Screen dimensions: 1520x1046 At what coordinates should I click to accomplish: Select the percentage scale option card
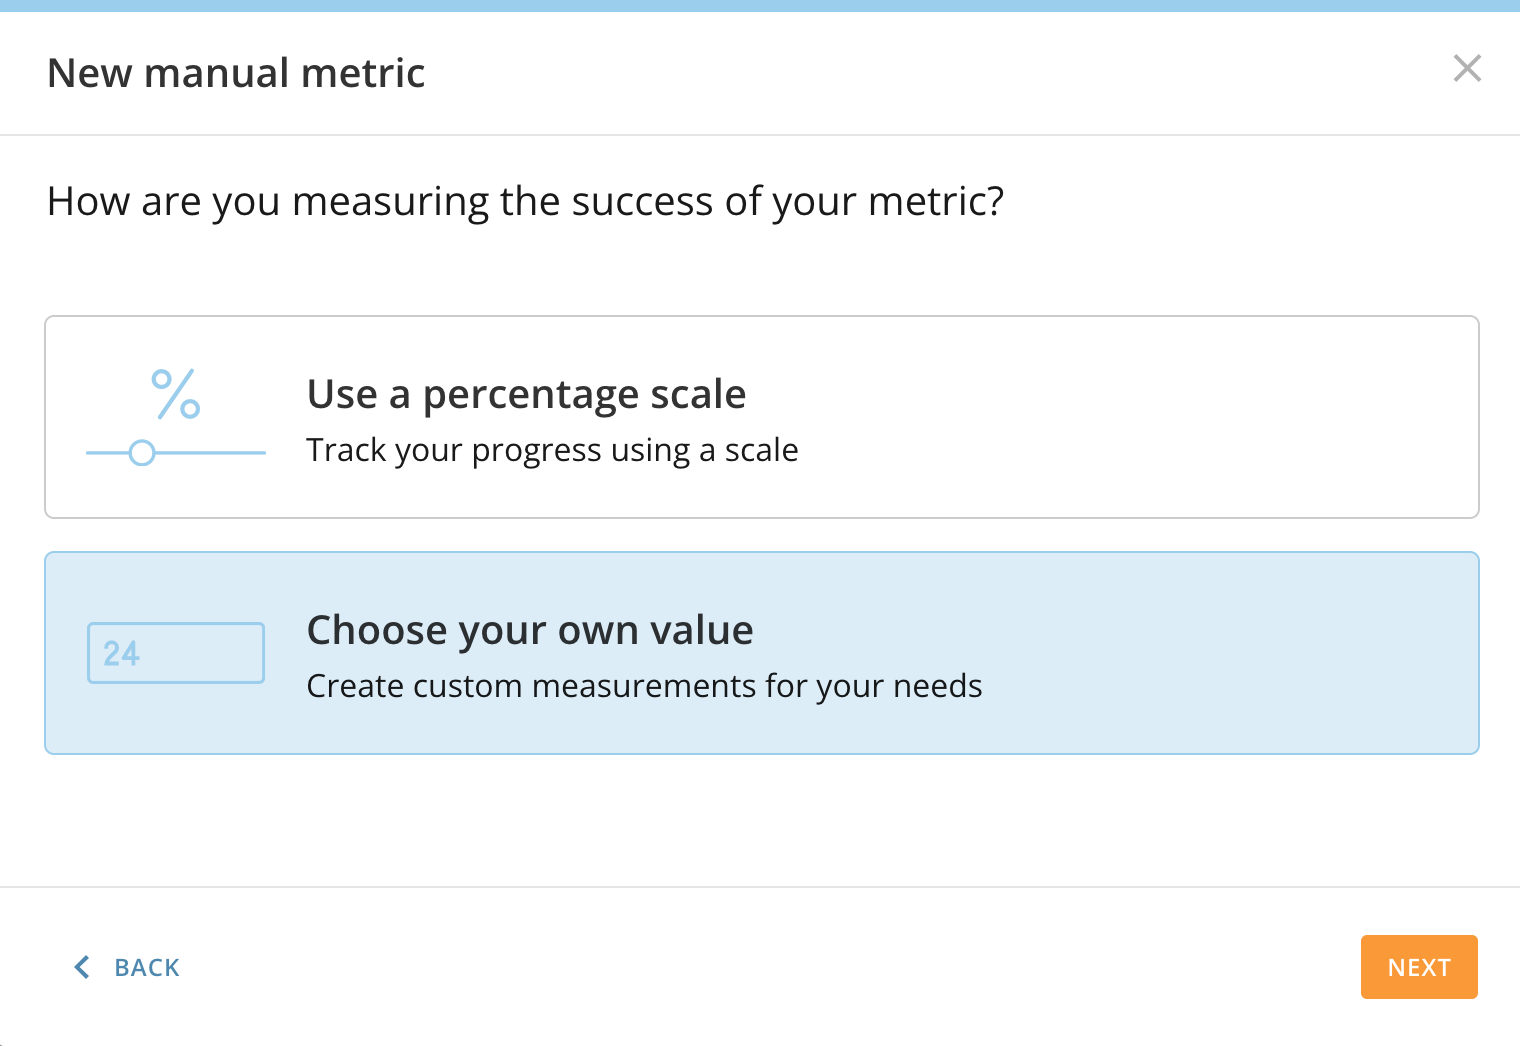[1100, 417]
